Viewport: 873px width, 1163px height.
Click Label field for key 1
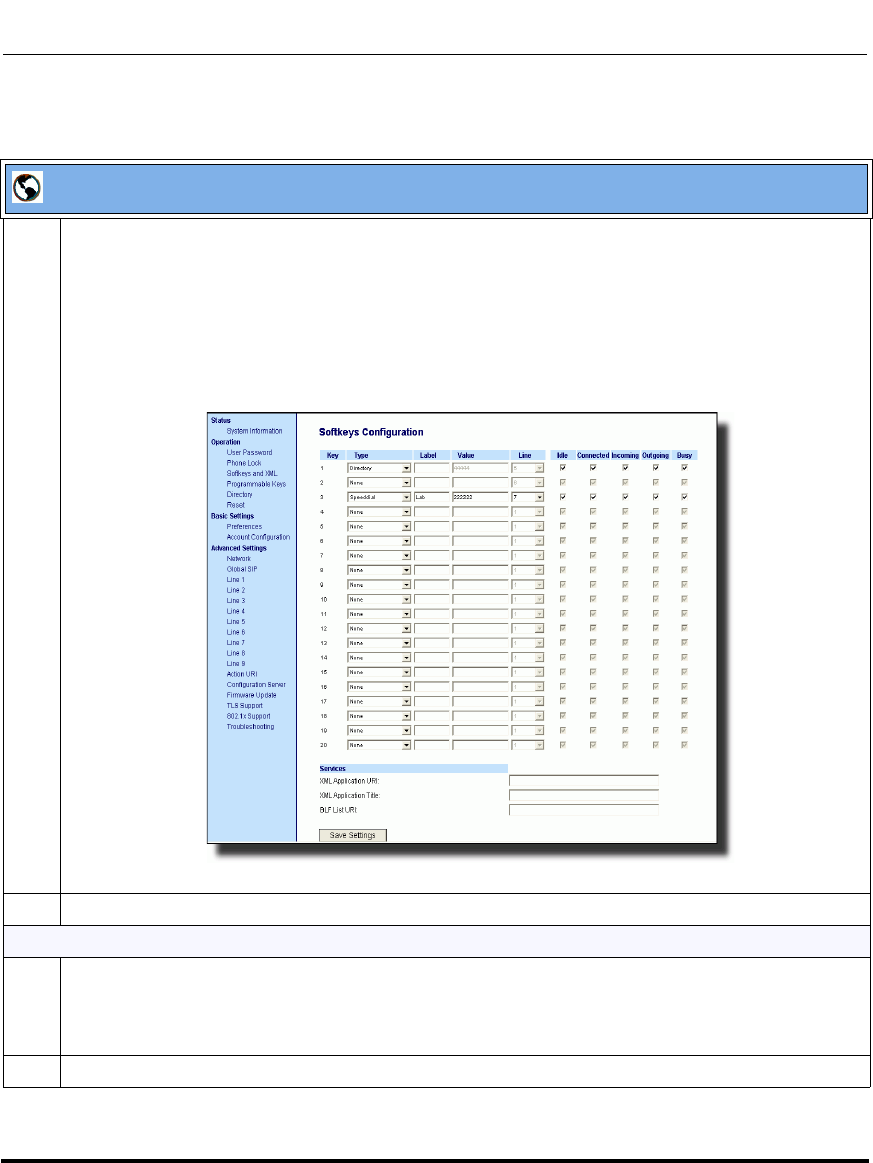pyautogui.click(x=432, y=468)
